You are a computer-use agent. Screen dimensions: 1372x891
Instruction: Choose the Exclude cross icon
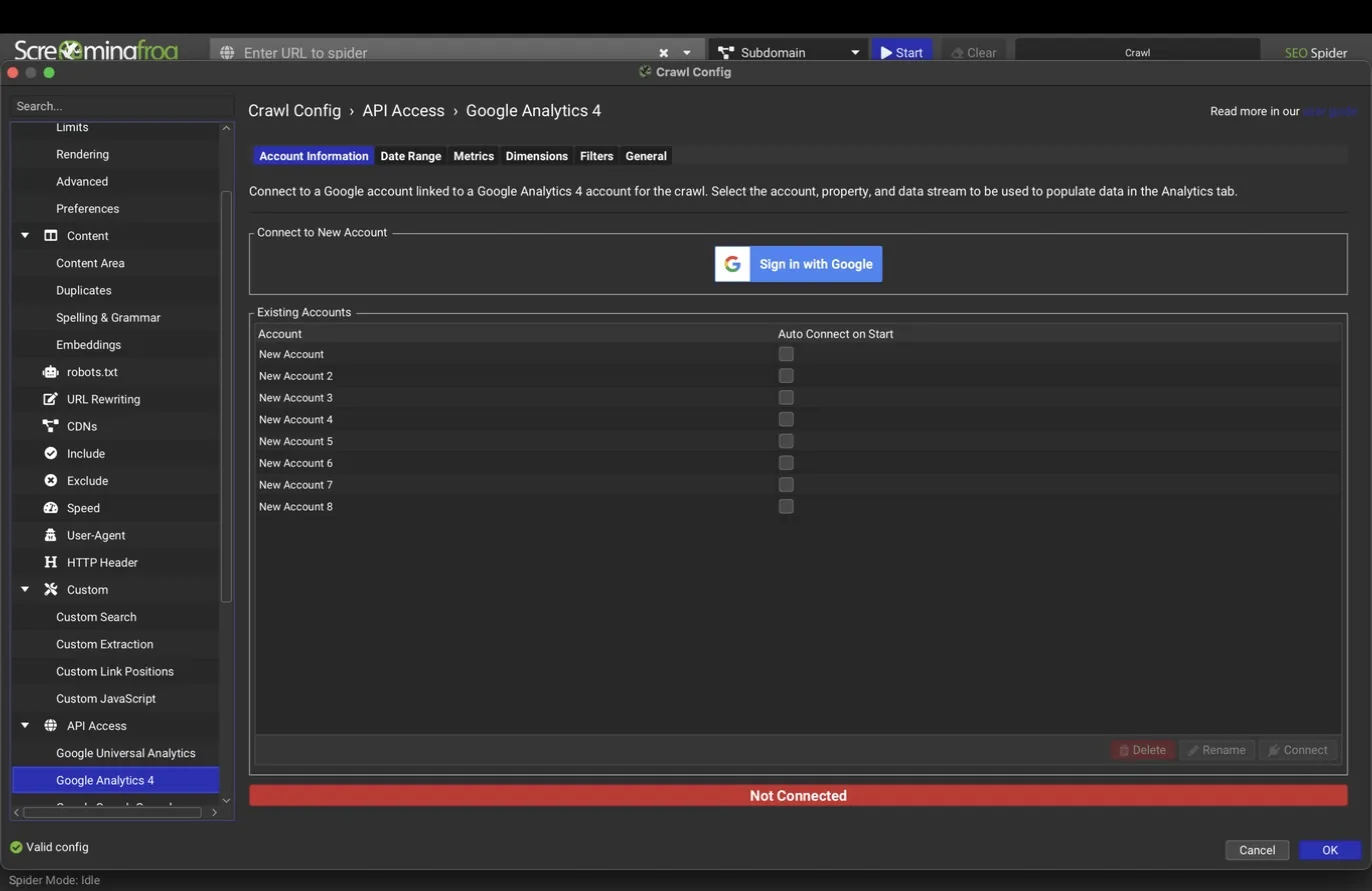(x=50, y=481)
